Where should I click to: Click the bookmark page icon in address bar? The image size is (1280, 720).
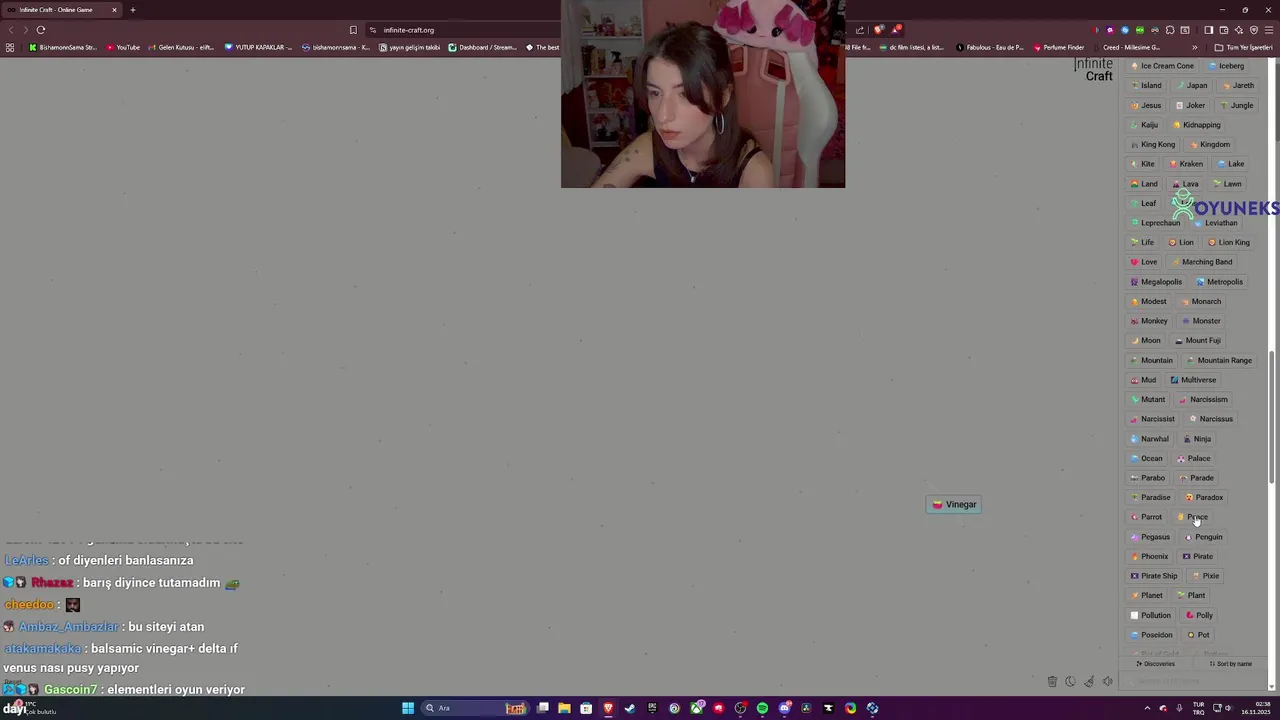[353, 30]
